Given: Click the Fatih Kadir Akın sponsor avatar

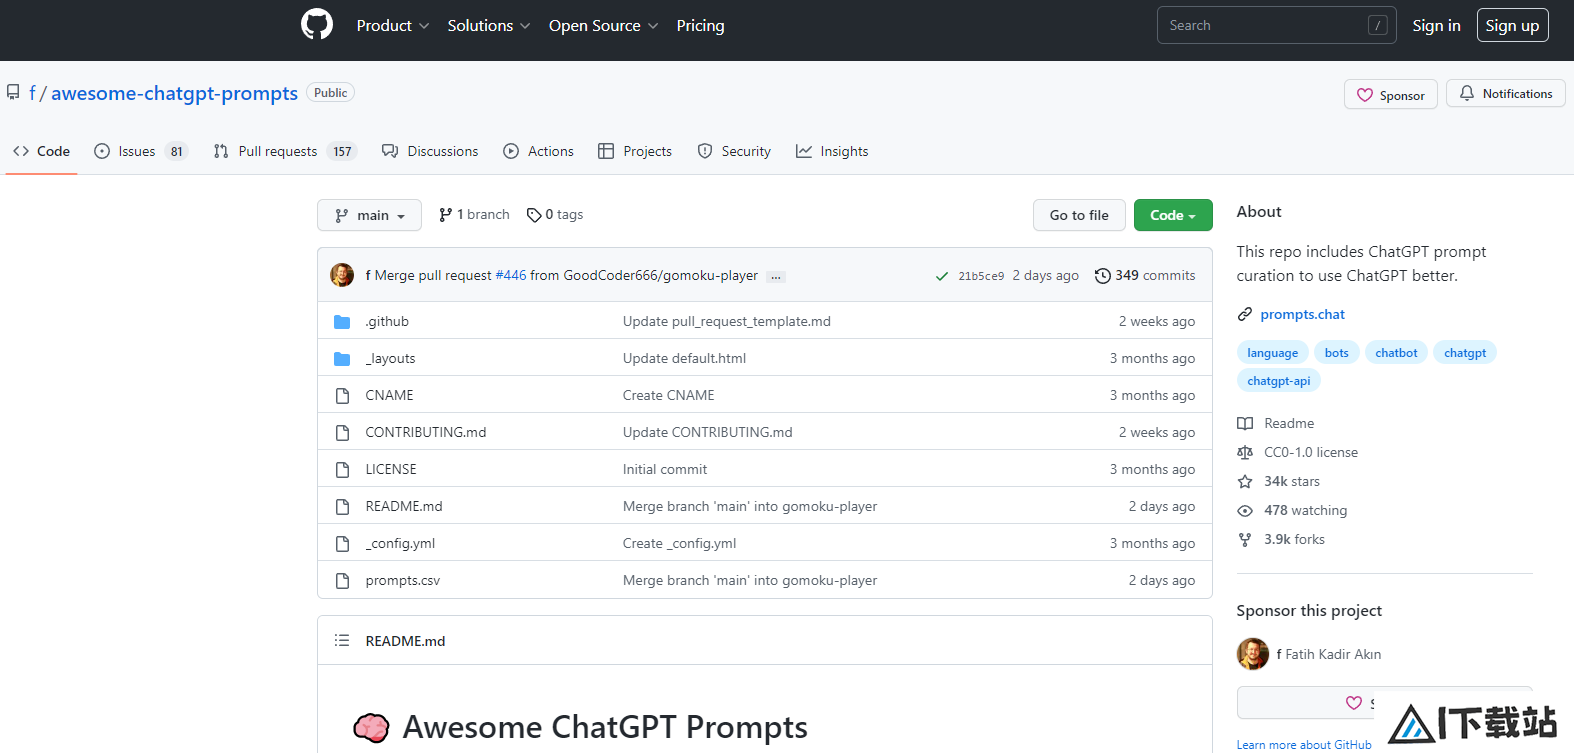Looking at the screenshot, I should [1253, 654].
